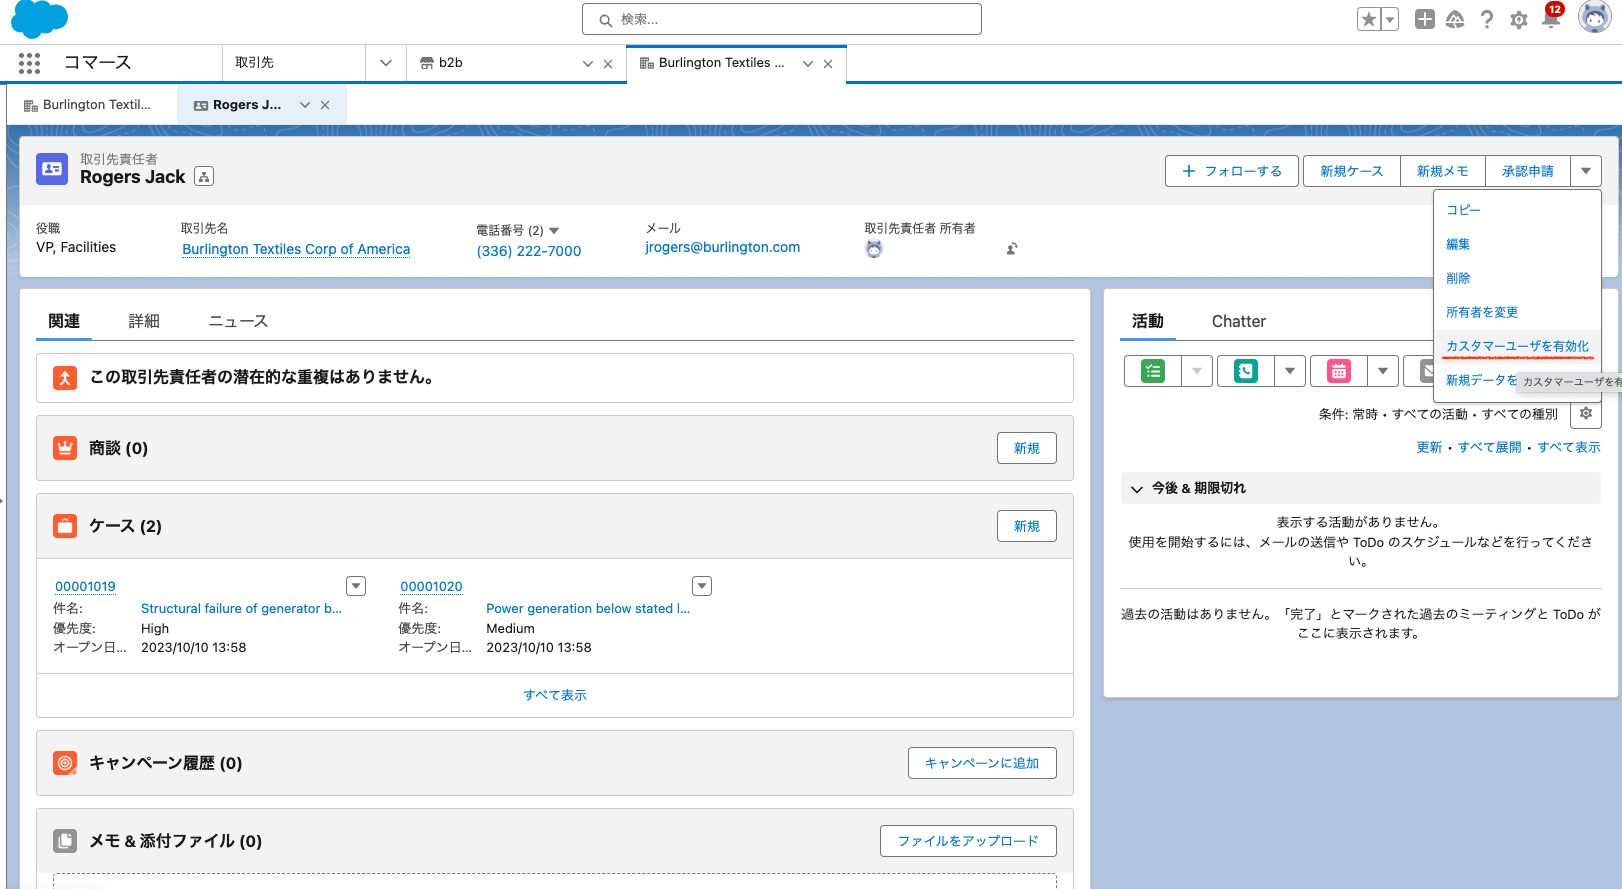This screenshot has width=1622, height=889.
Task: Click the キャンペーンに追加 button
Action: 982,763
